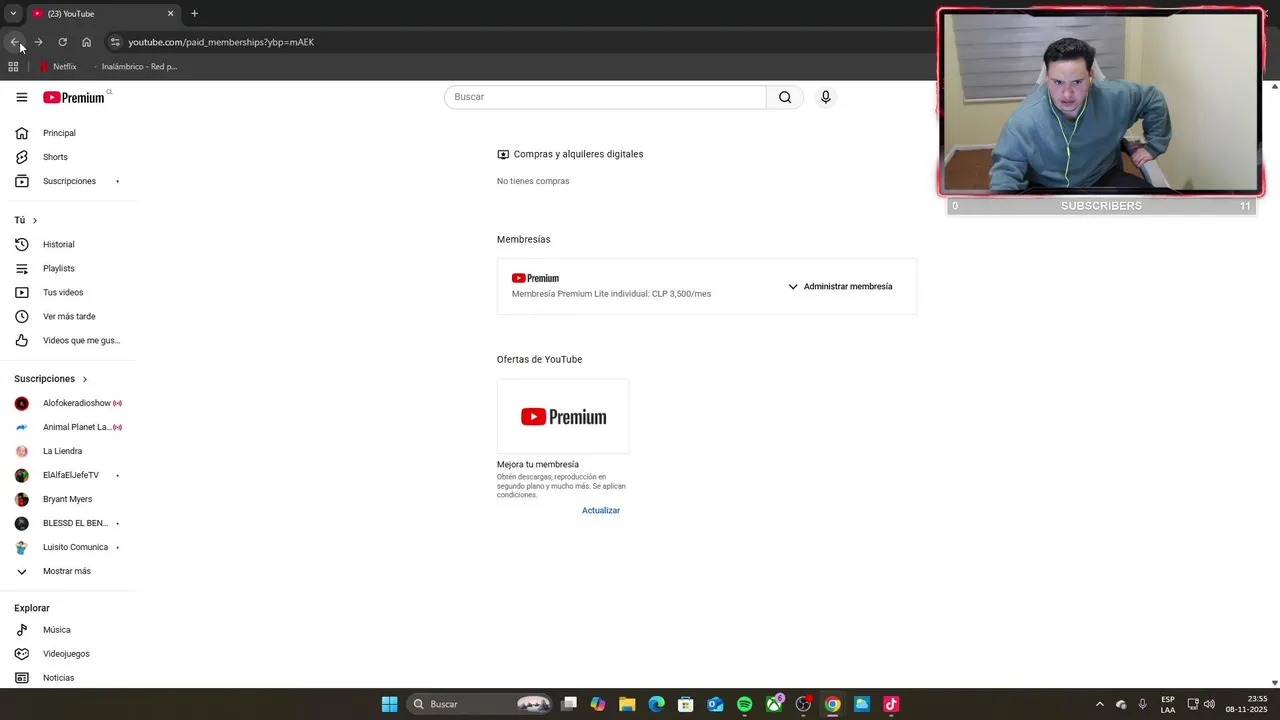Screen dimensions: 1280x720
Task: Click the YouTube Premium logo
Action: (x=73, y=97)
